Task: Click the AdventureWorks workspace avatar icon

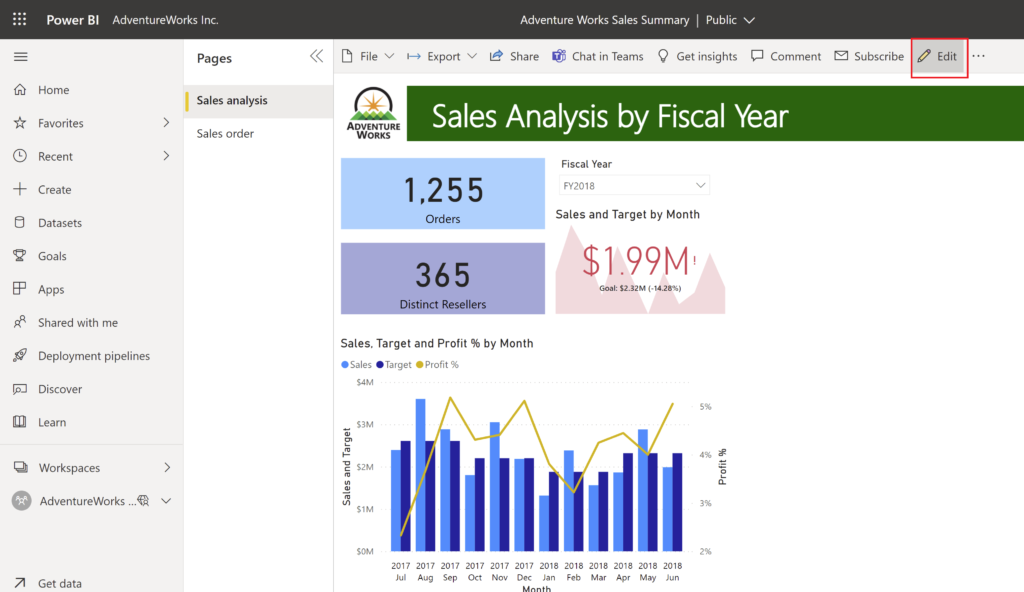Action: pos(22,501)
